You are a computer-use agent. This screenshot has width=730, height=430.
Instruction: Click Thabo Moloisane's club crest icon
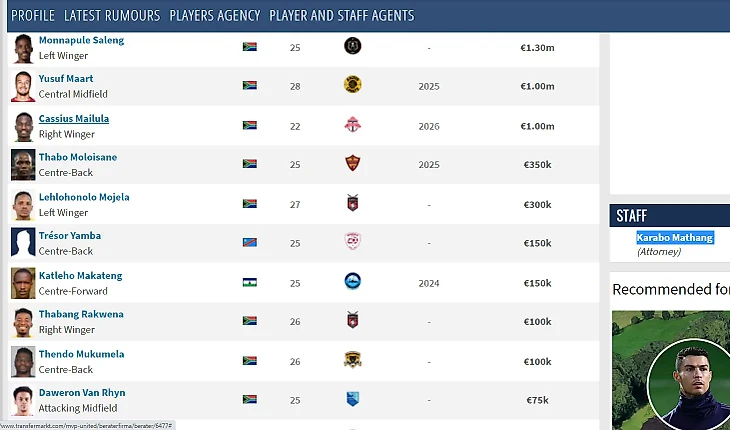pyautogui.click(x=352, y=164)
